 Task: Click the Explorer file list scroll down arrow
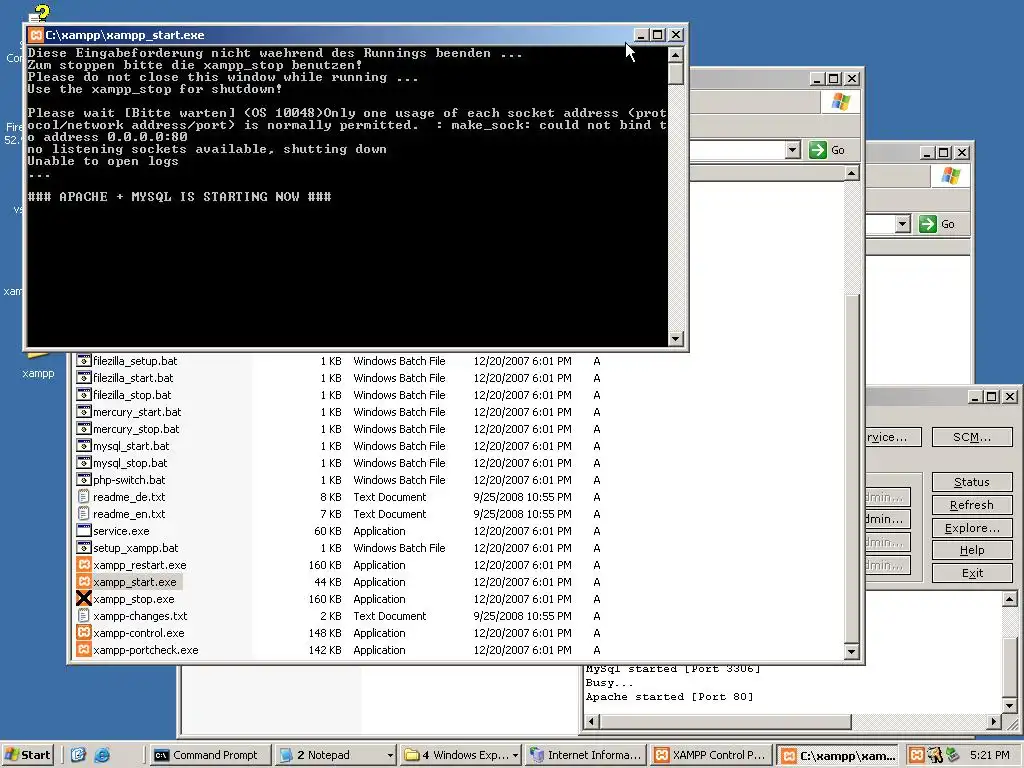pyautogui.click(x=851, y=651)
